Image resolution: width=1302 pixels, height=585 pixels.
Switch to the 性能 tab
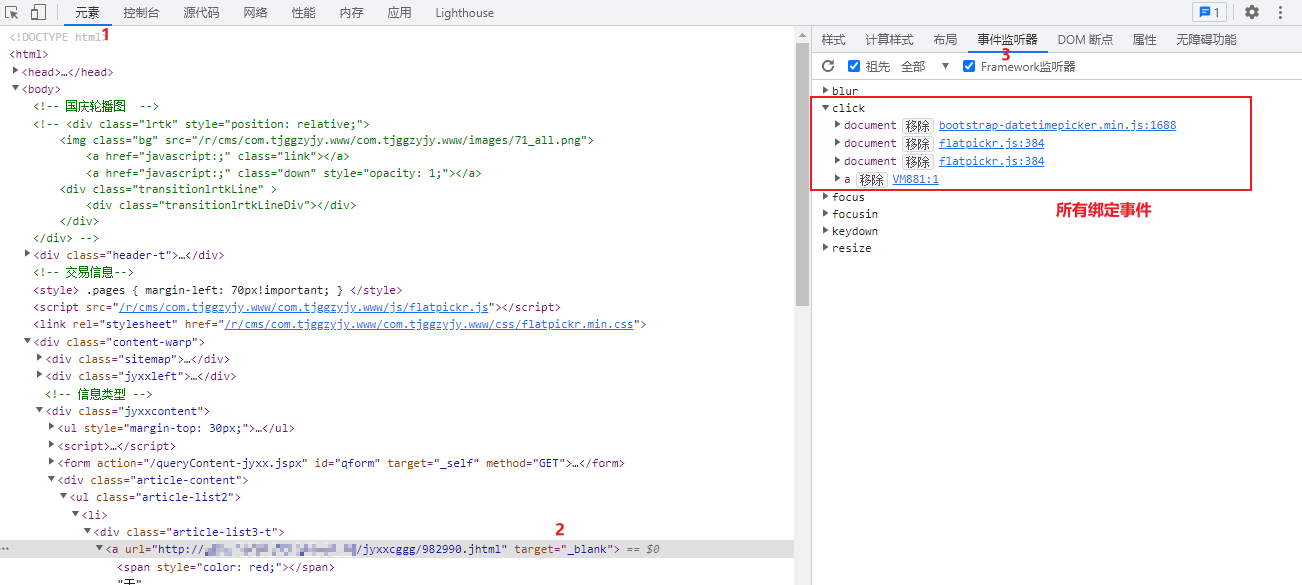(303, 13)
